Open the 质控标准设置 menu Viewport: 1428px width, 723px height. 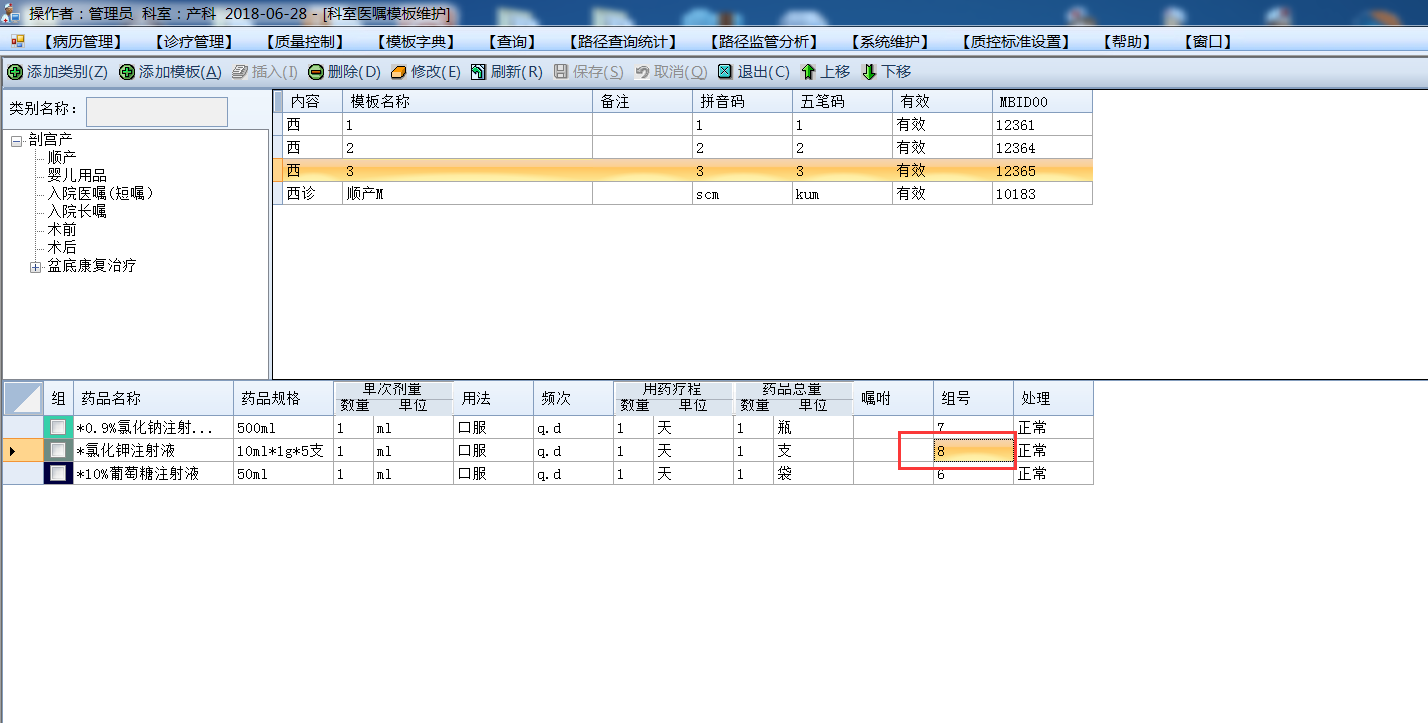[1015, 42]
